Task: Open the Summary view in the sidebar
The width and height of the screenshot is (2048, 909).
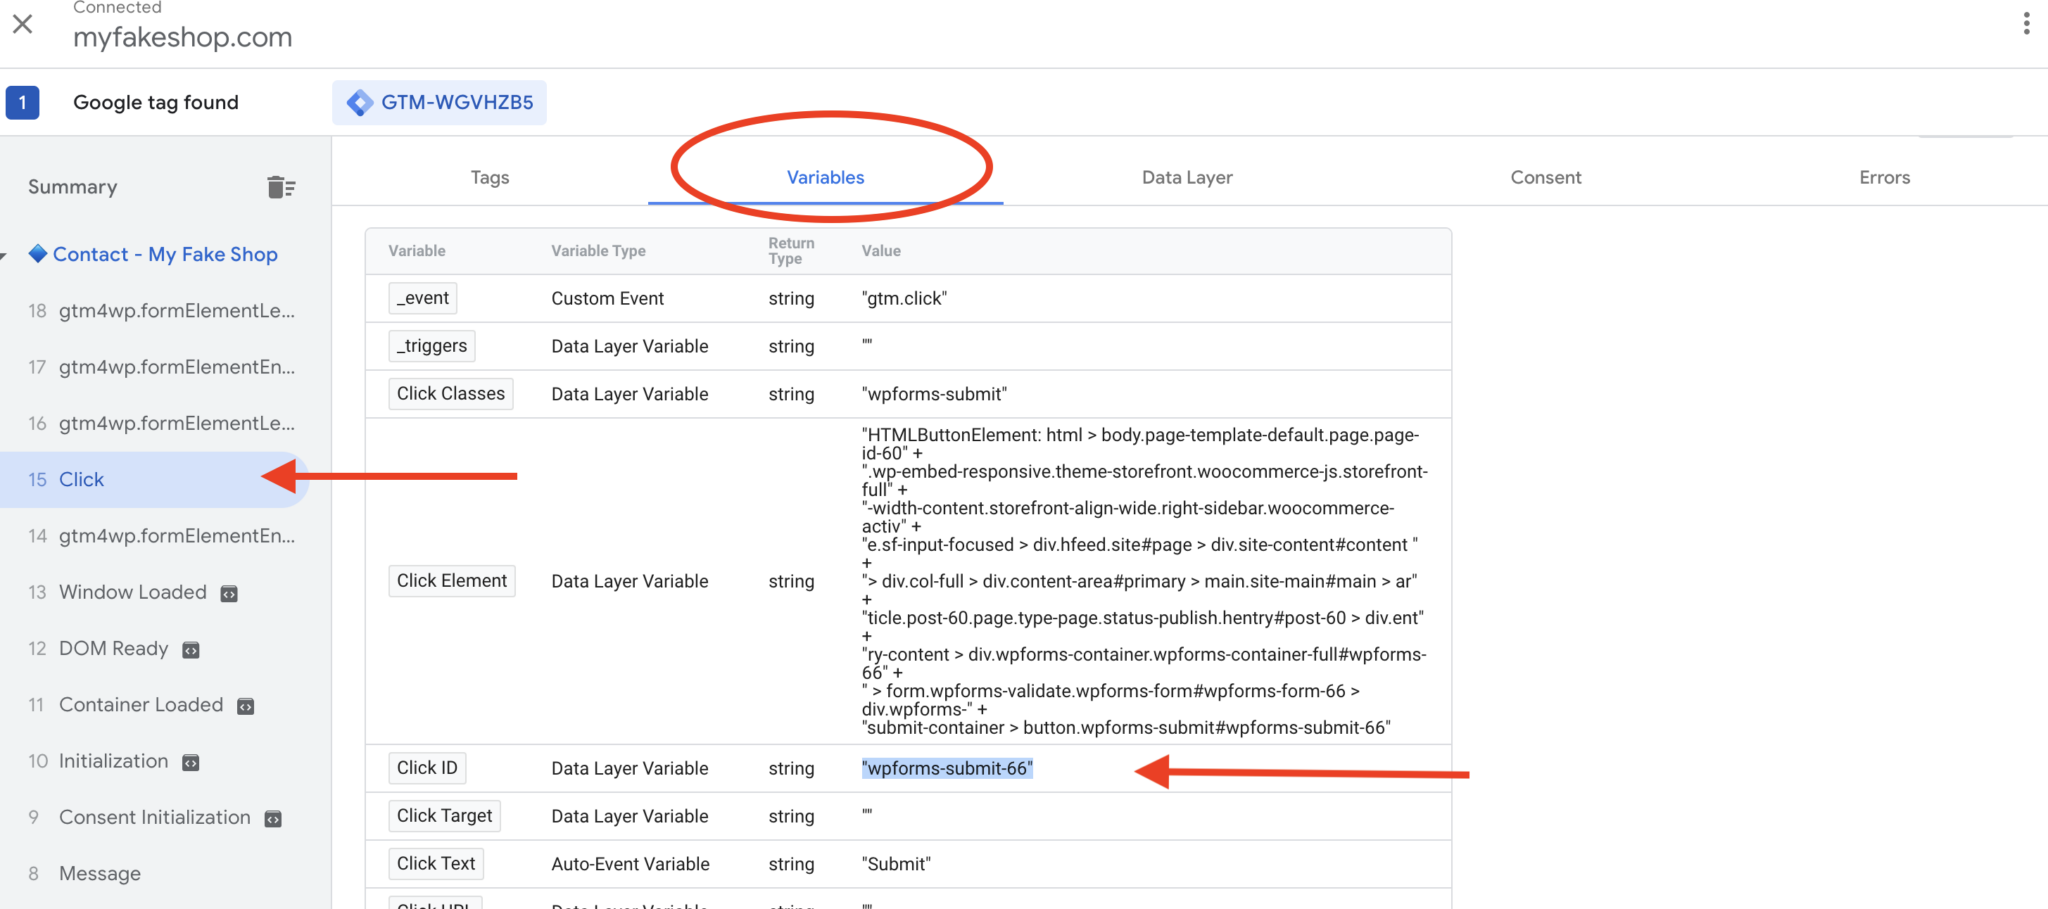Action: point(71,186)
